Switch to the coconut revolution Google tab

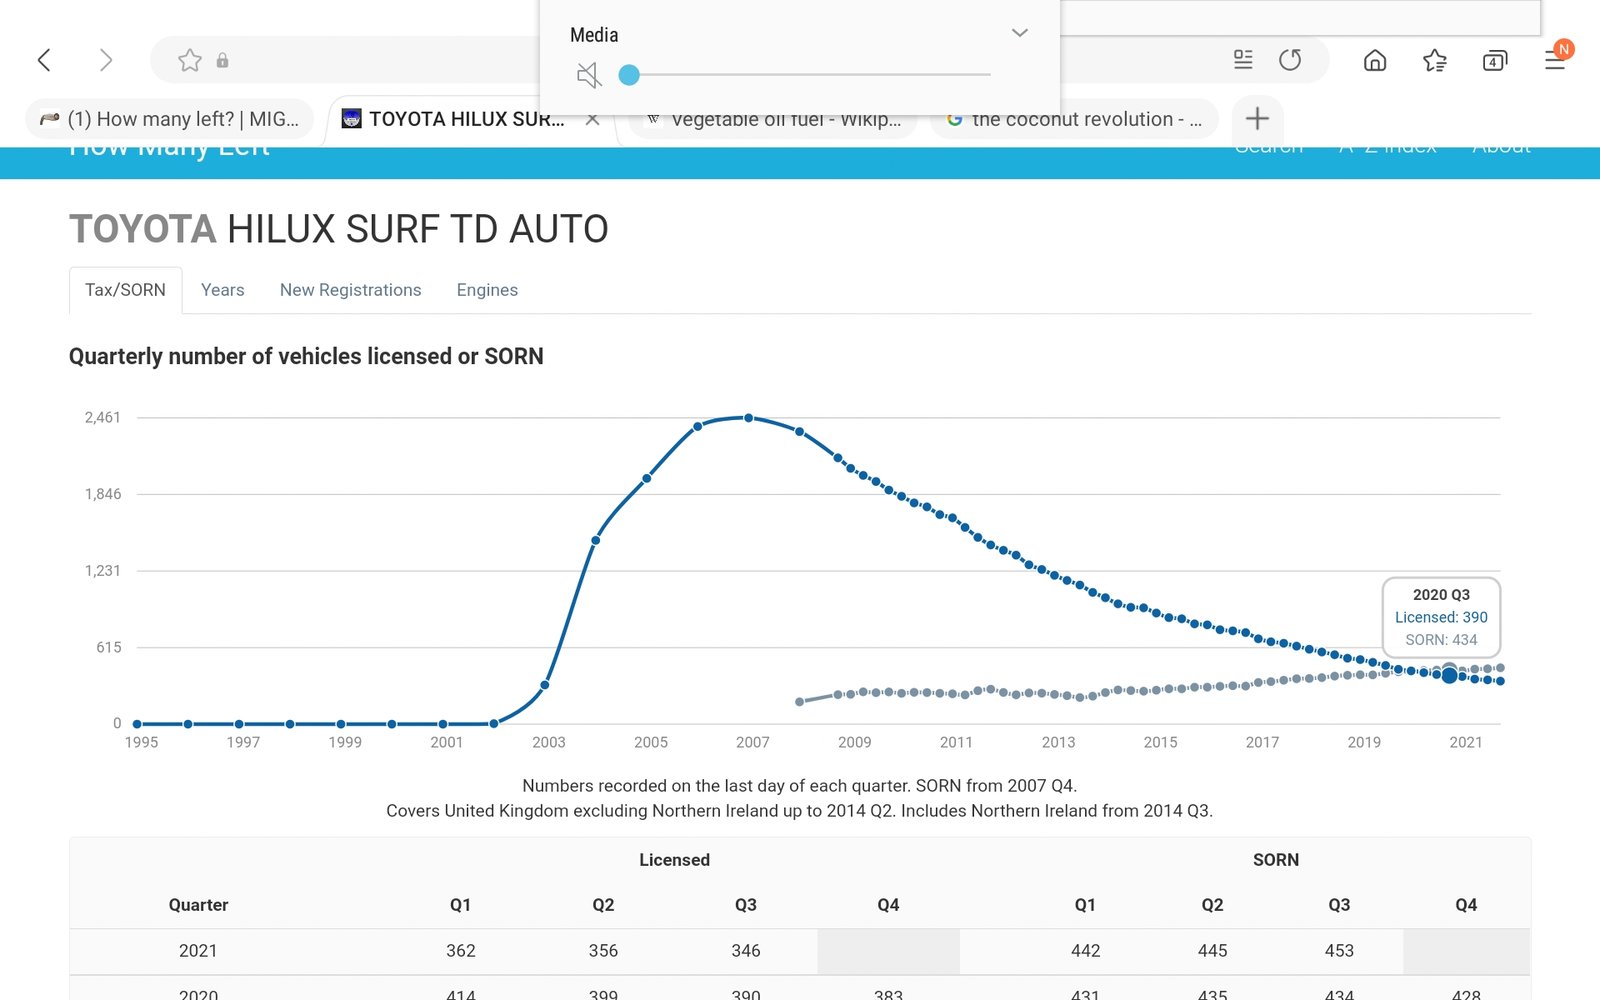click(x=1075, y=119)
